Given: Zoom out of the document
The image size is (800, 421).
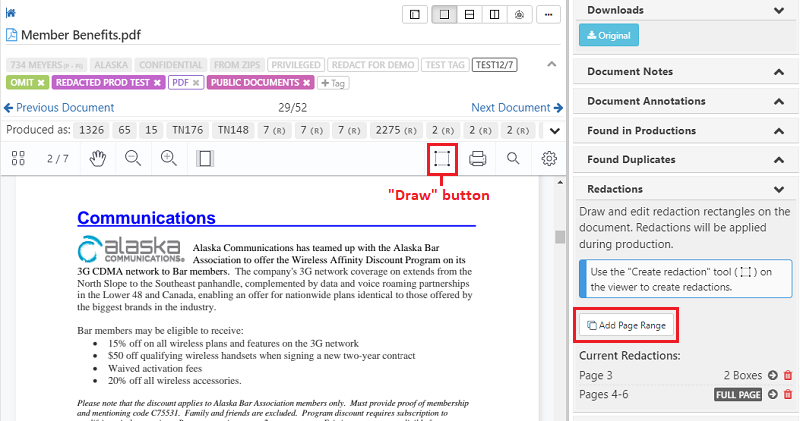Looking at the screenshot, I should [133, 158].
